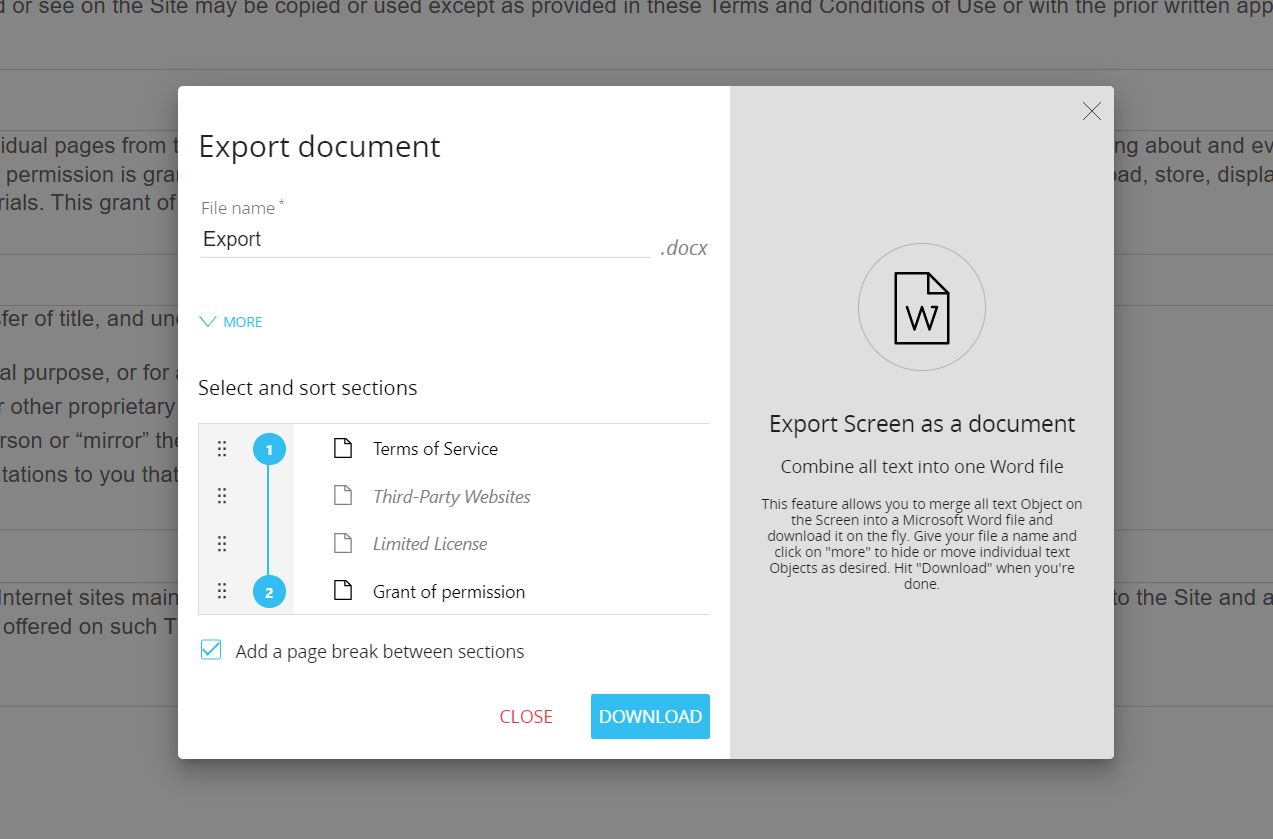
Task: Click the drag handle for Grant of permission
Action: click(222, 591)
